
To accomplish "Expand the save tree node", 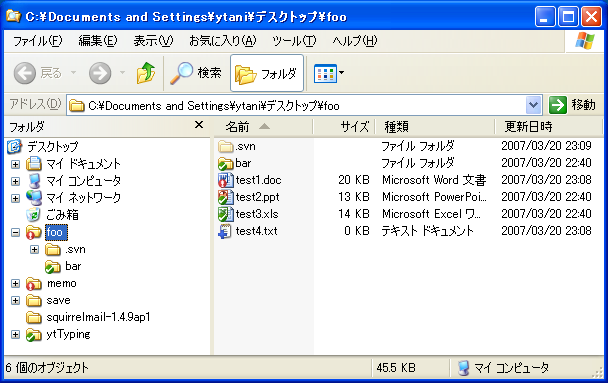I will click(16, 300).
